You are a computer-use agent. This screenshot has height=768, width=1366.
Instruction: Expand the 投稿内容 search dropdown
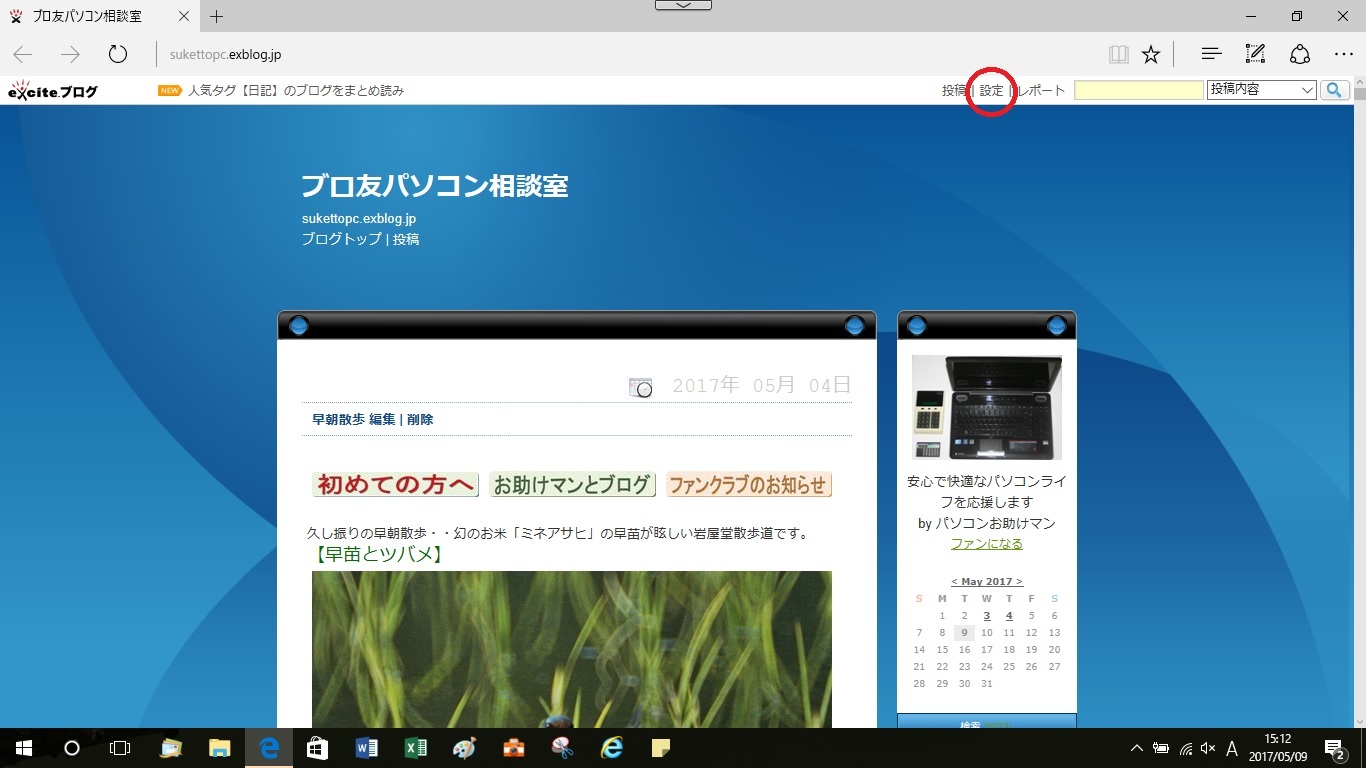coord(1262,90)
